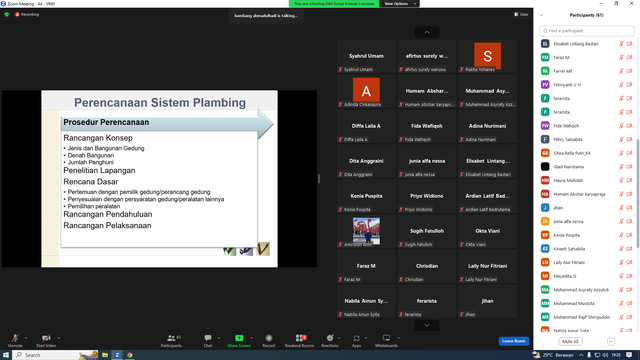Show previous gallery page up arrow
The width and height of the screenshot is (640, 360).
[427, 32]
